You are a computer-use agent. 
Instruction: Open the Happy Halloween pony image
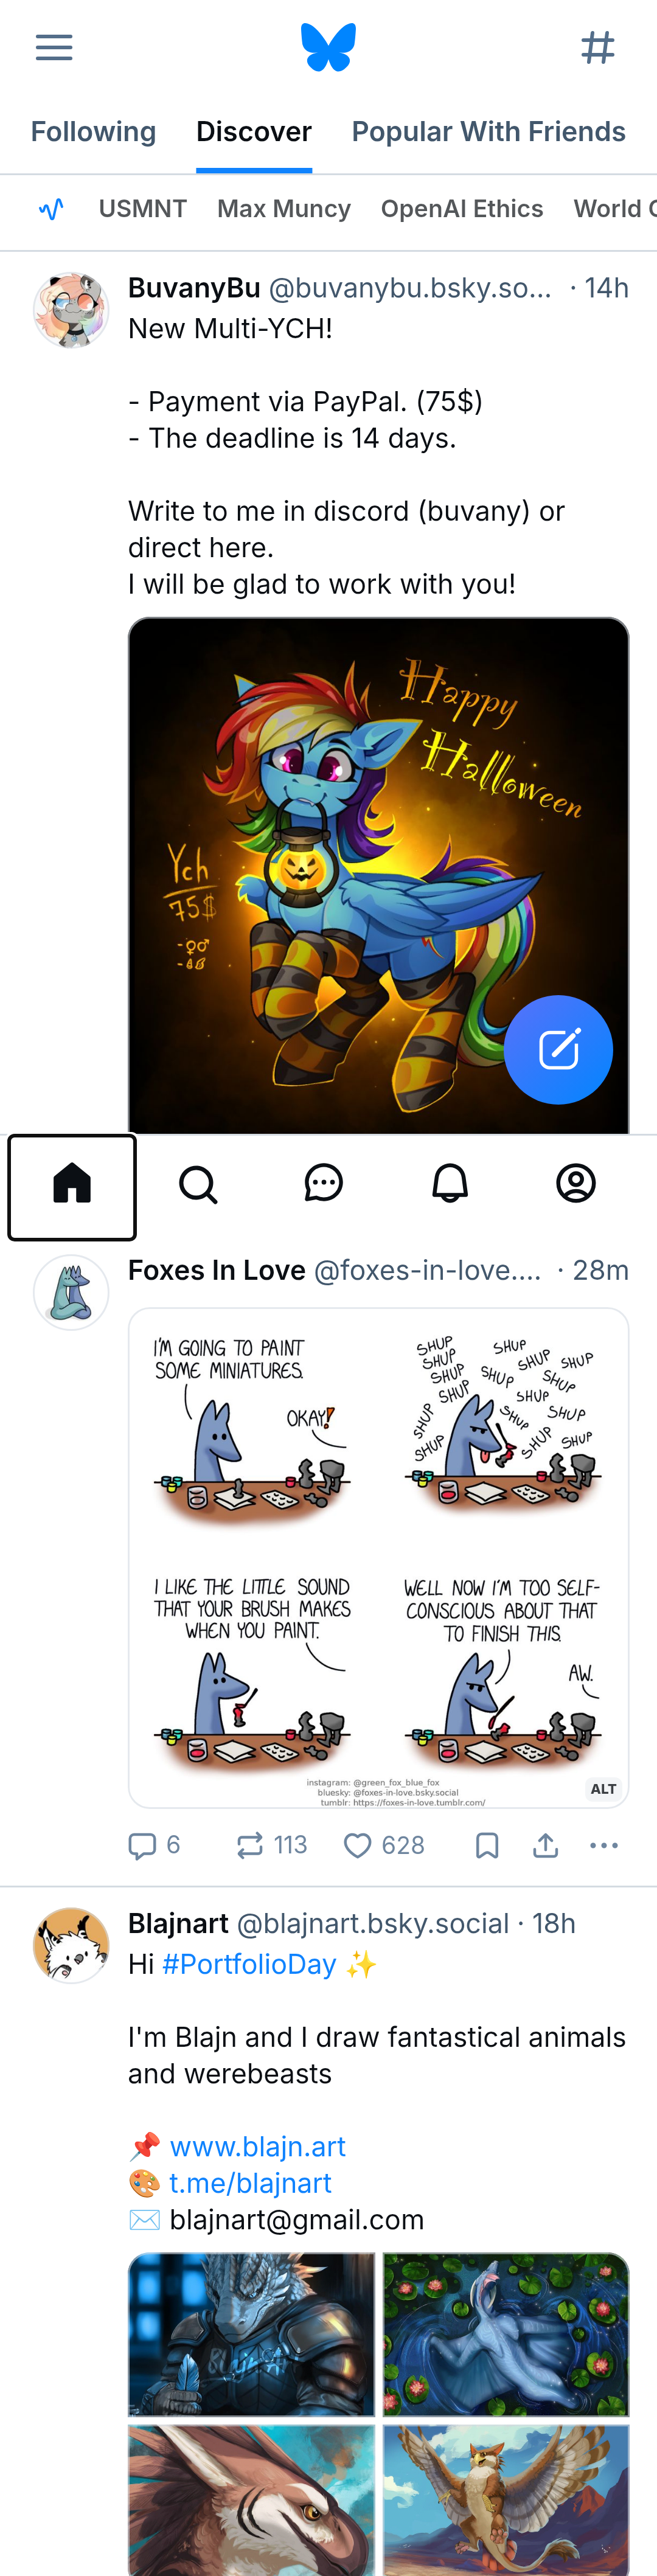378,875
